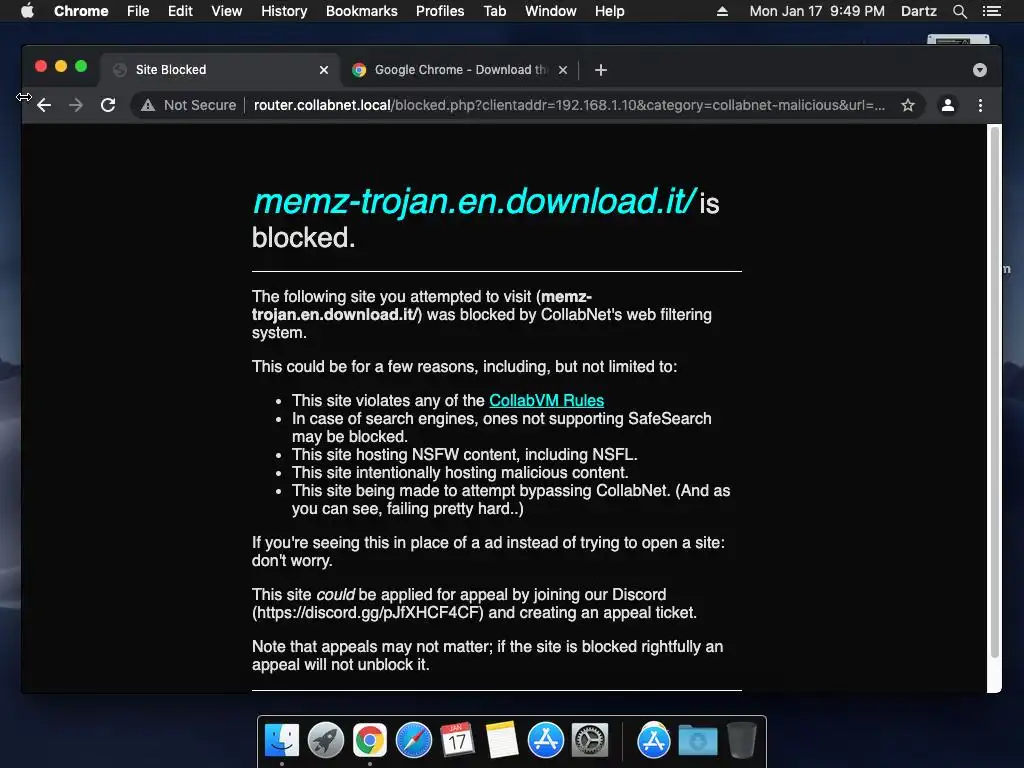Open the View menu
This screenshot has width=1024, height=768.
pyautogui.click(x=227, y=11)
